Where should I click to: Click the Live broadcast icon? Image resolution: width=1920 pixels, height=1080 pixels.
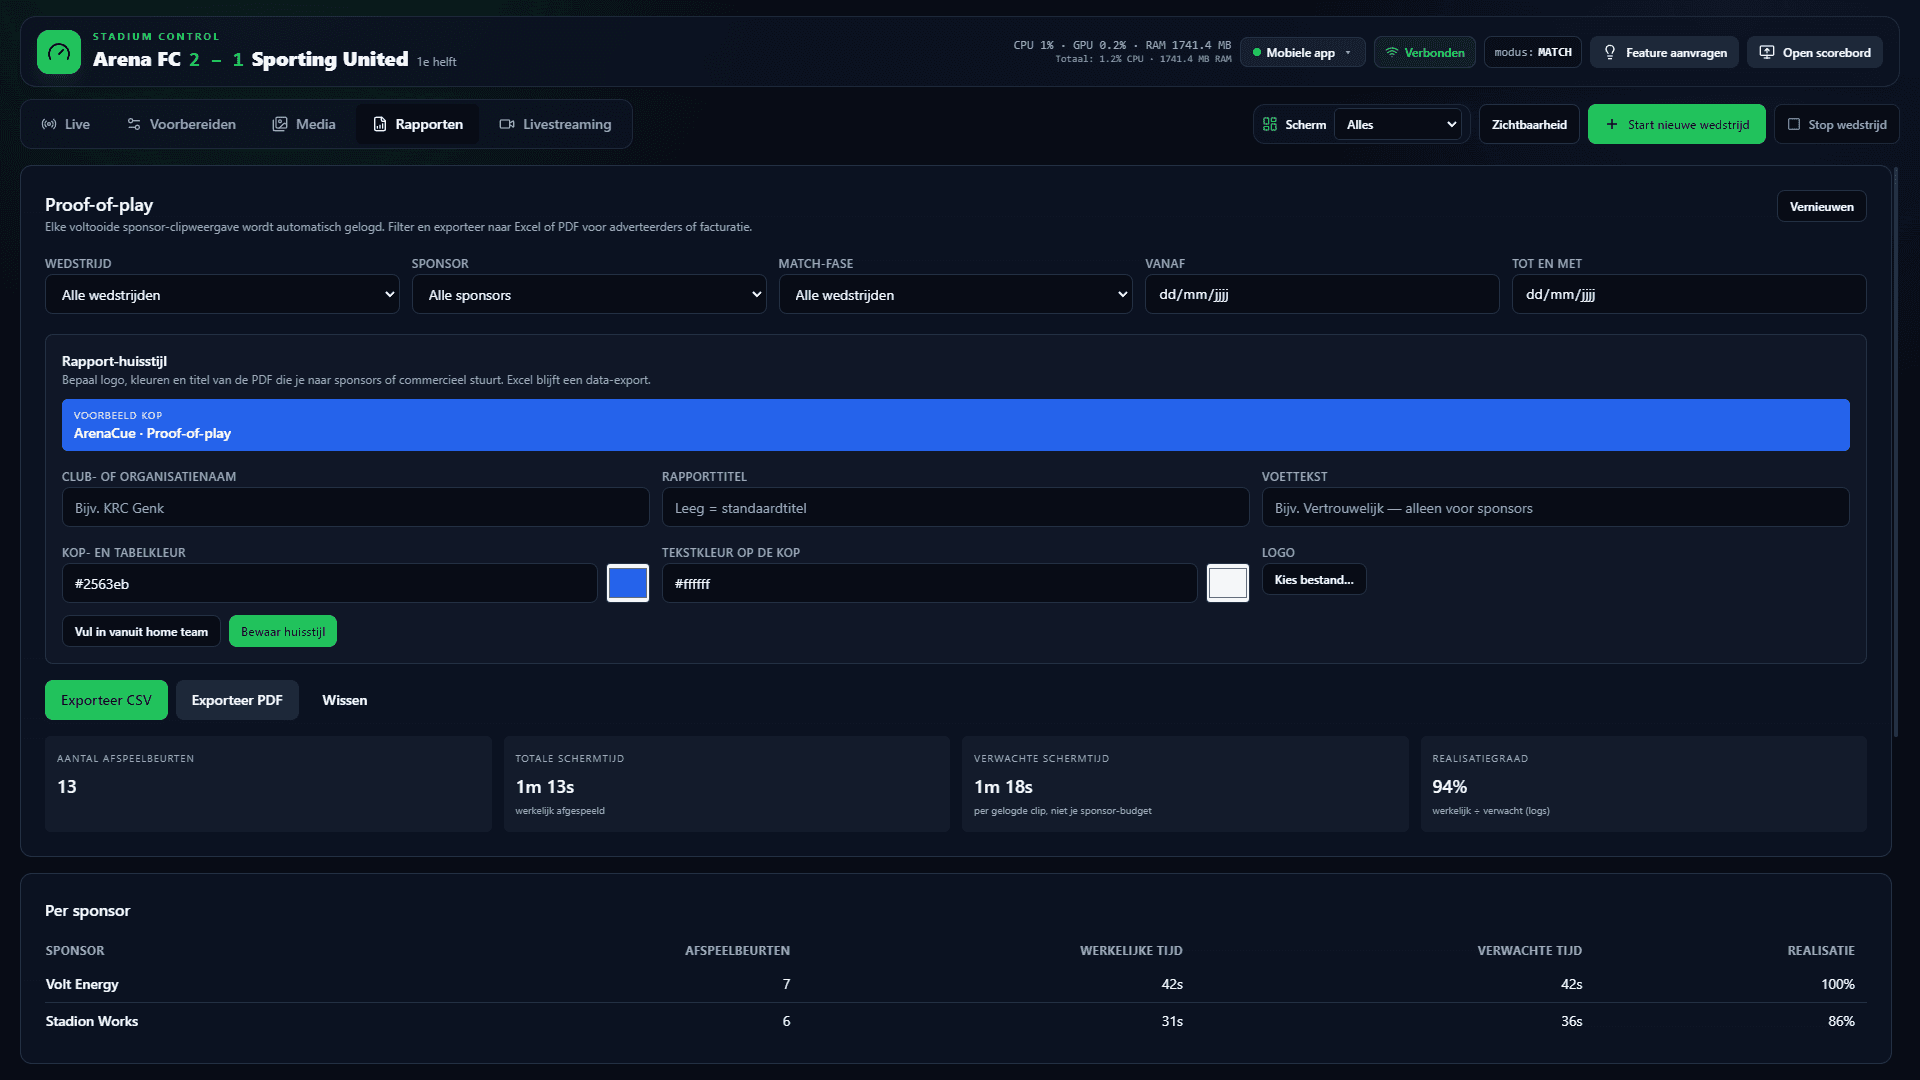[49, 124]
